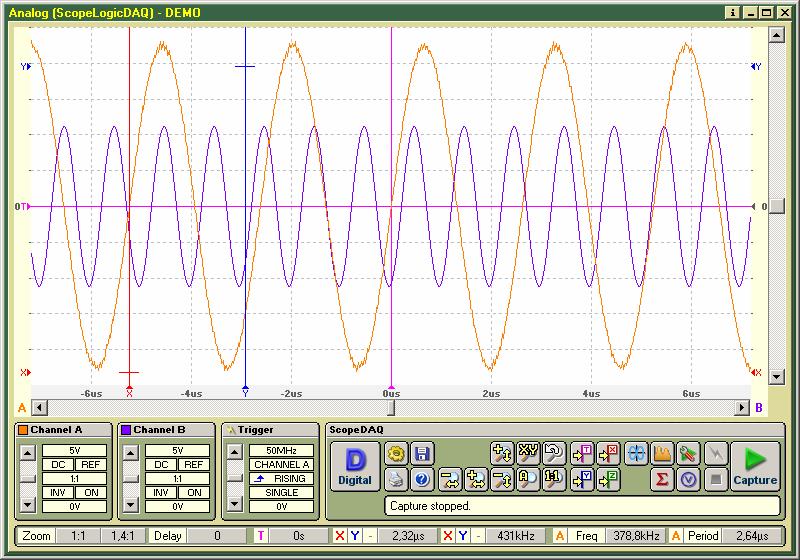Toggle Channel B REF setting
Image resolution: width=800 pixels, height=560 pixels.
point(194,465)
